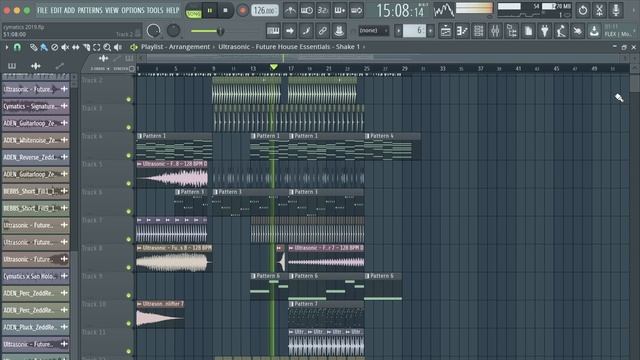Mute Track 10 with its green dot
640x360 pixels.
click(129, 323)
